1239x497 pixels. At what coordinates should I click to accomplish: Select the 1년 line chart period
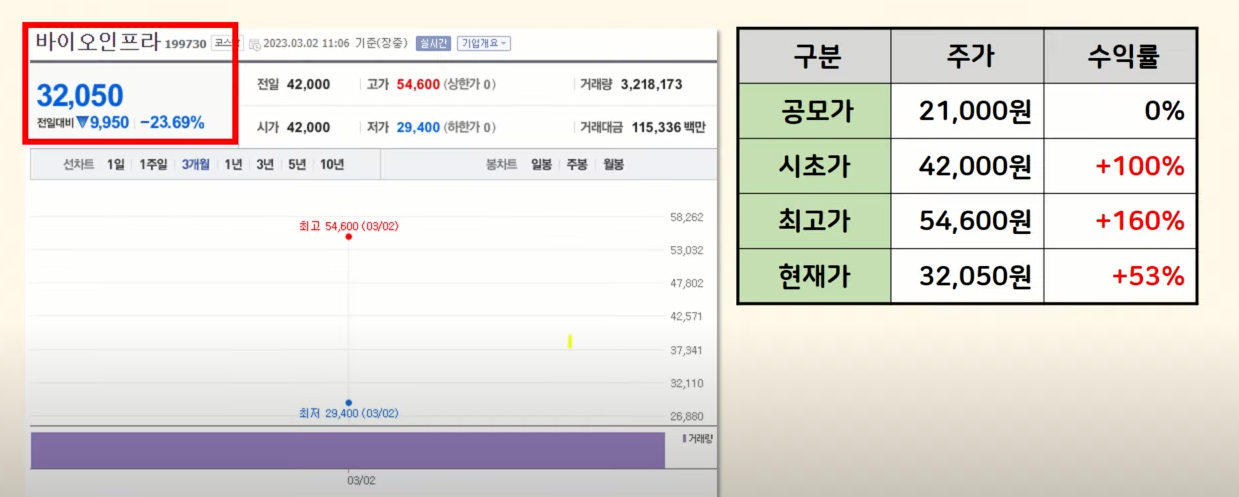click(233, 165)
